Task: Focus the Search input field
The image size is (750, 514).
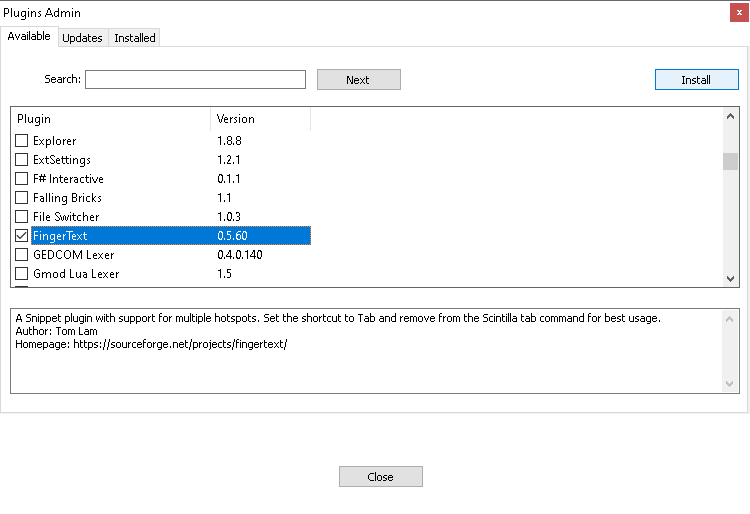Action: tap(195, 79)
